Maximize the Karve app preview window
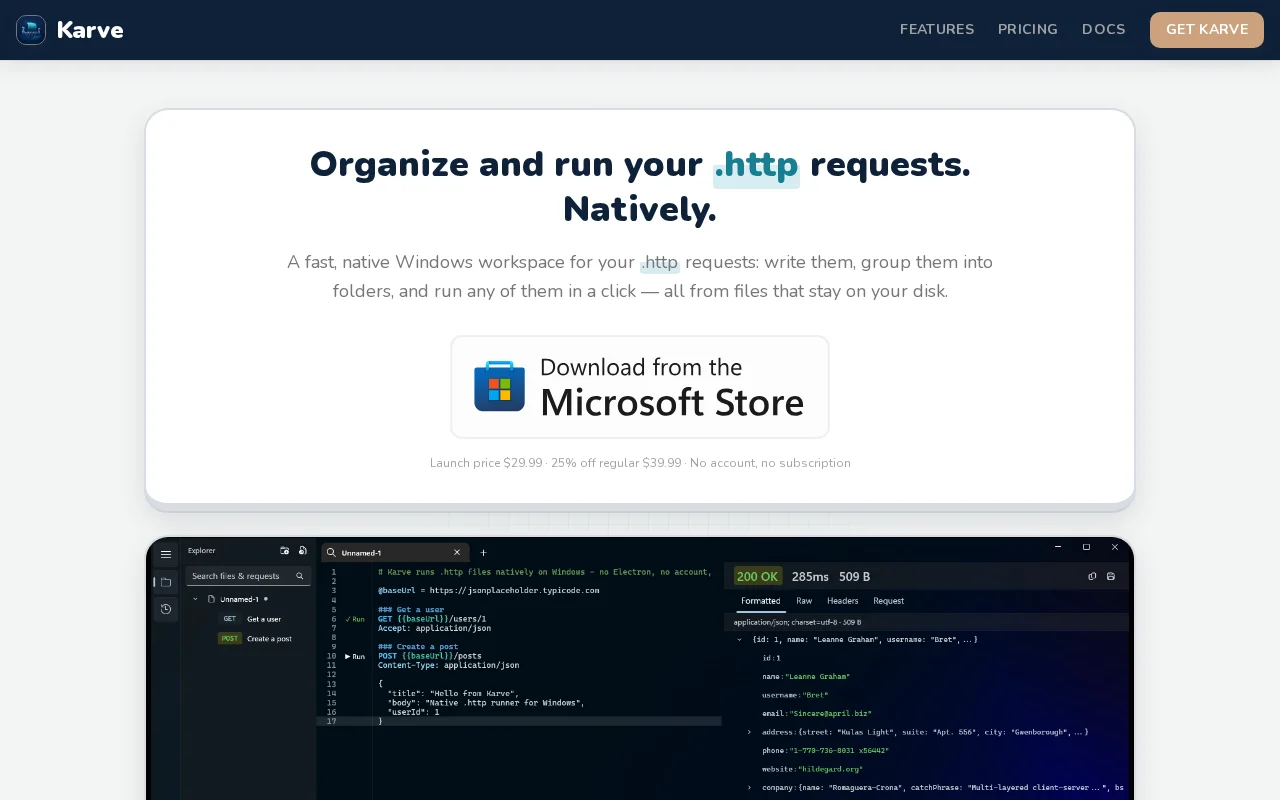1280x800 pixels. click(1086, 547)
